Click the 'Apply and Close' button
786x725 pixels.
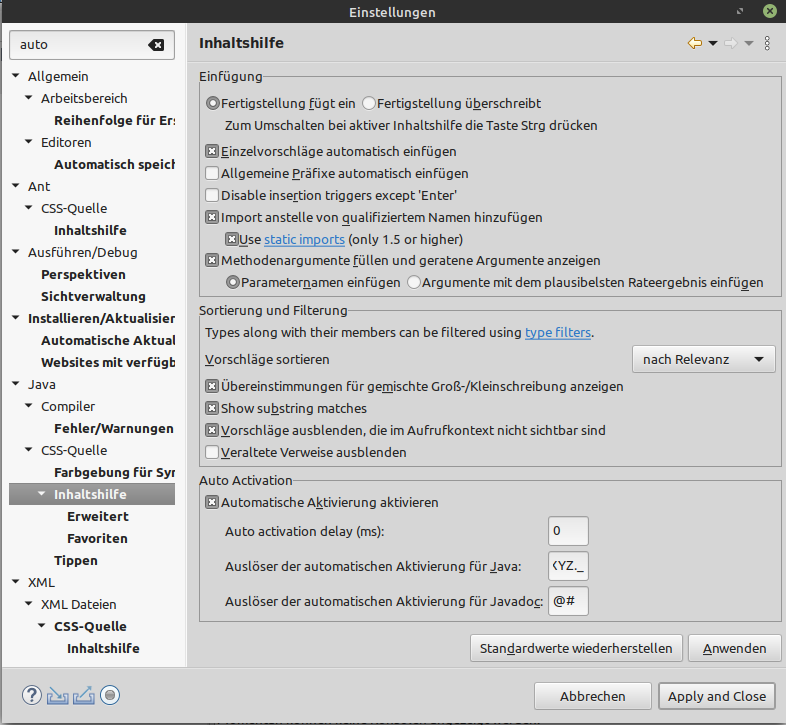[x=716, y=696]
